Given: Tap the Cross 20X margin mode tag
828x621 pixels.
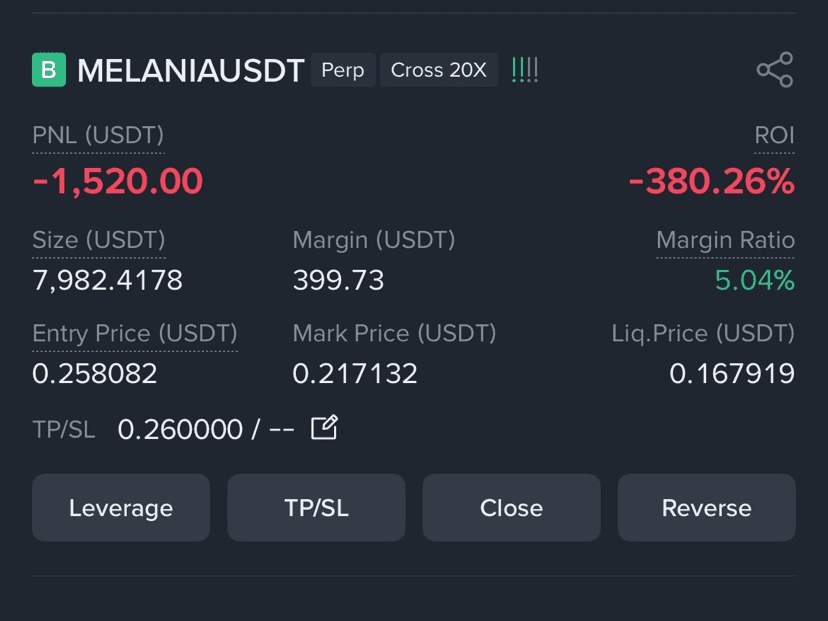Looking at the screenshot, I should click(x=439, y=70).
